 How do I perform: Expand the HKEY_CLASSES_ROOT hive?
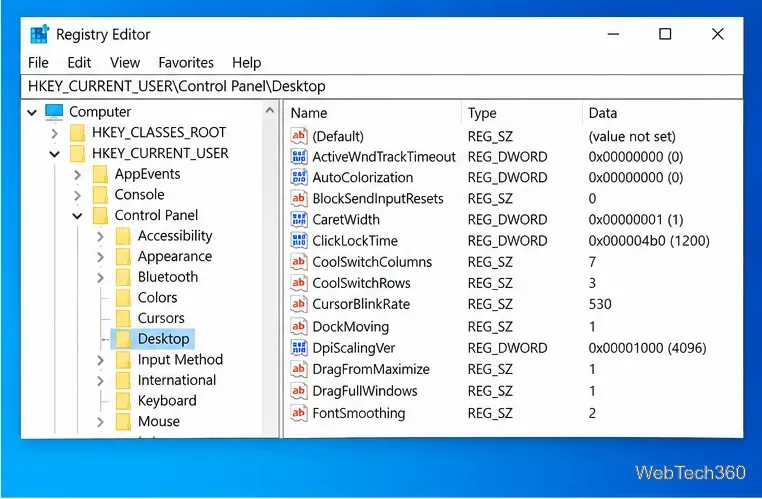click(x=54, y=133)
